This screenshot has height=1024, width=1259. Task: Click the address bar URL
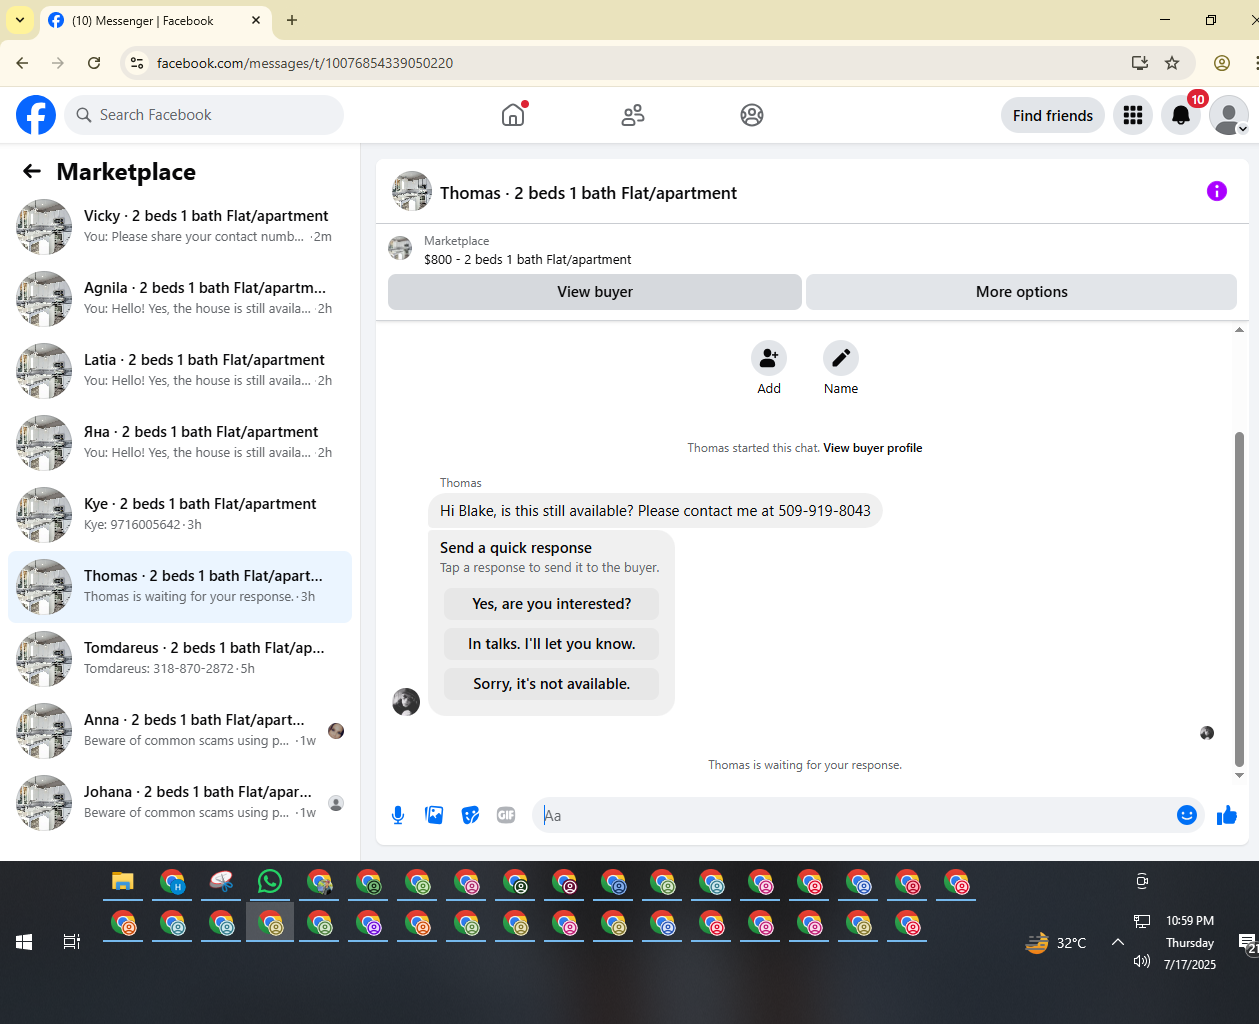pos(305,63)
